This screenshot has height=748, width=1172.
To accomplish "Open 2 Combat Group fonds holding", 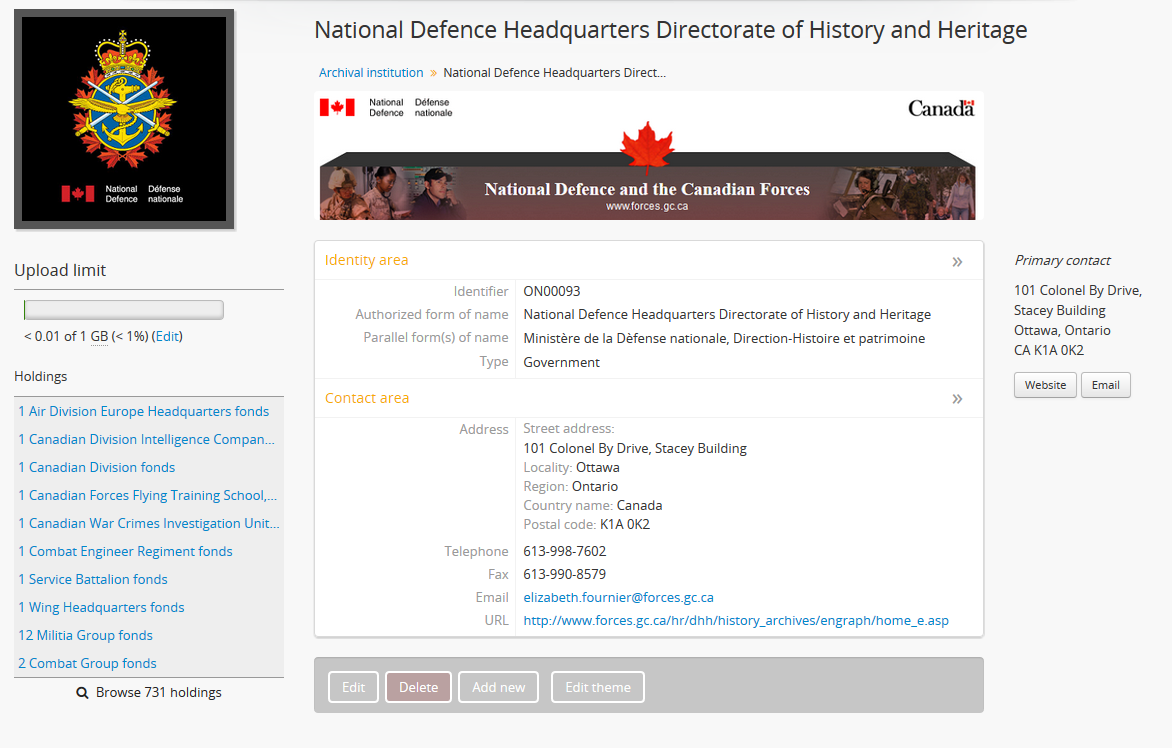I will (x=87, y=664).
